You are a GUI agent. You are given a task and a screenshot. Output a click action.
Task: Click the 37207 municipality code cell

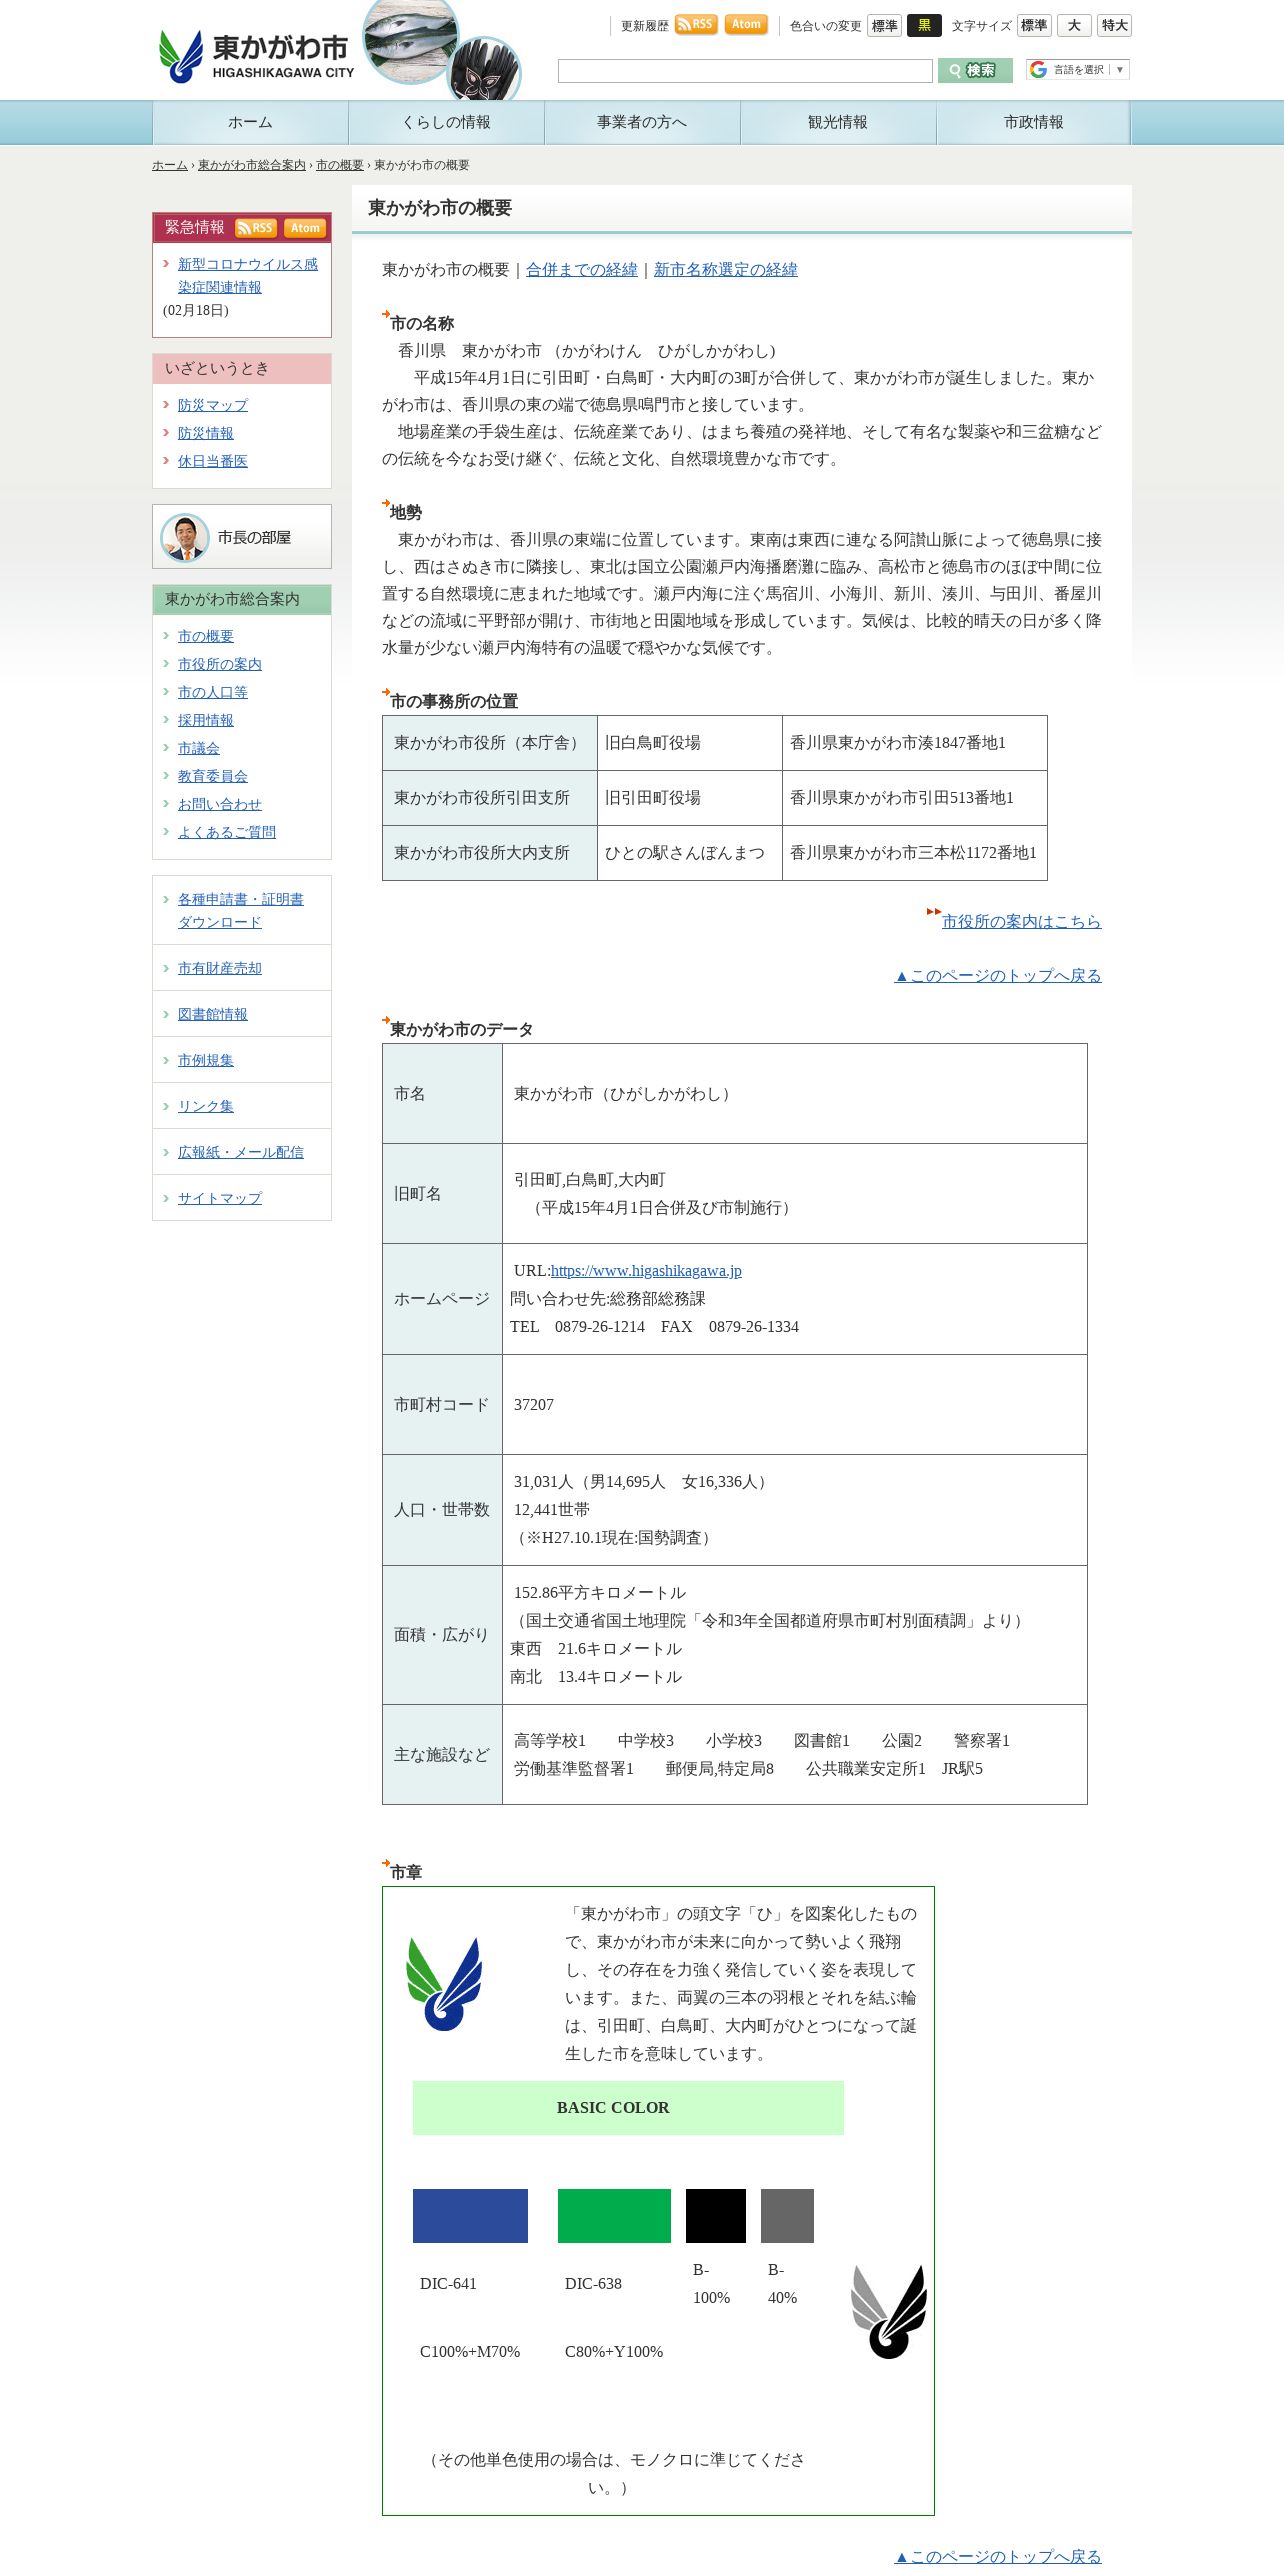tap(794, 1405)
